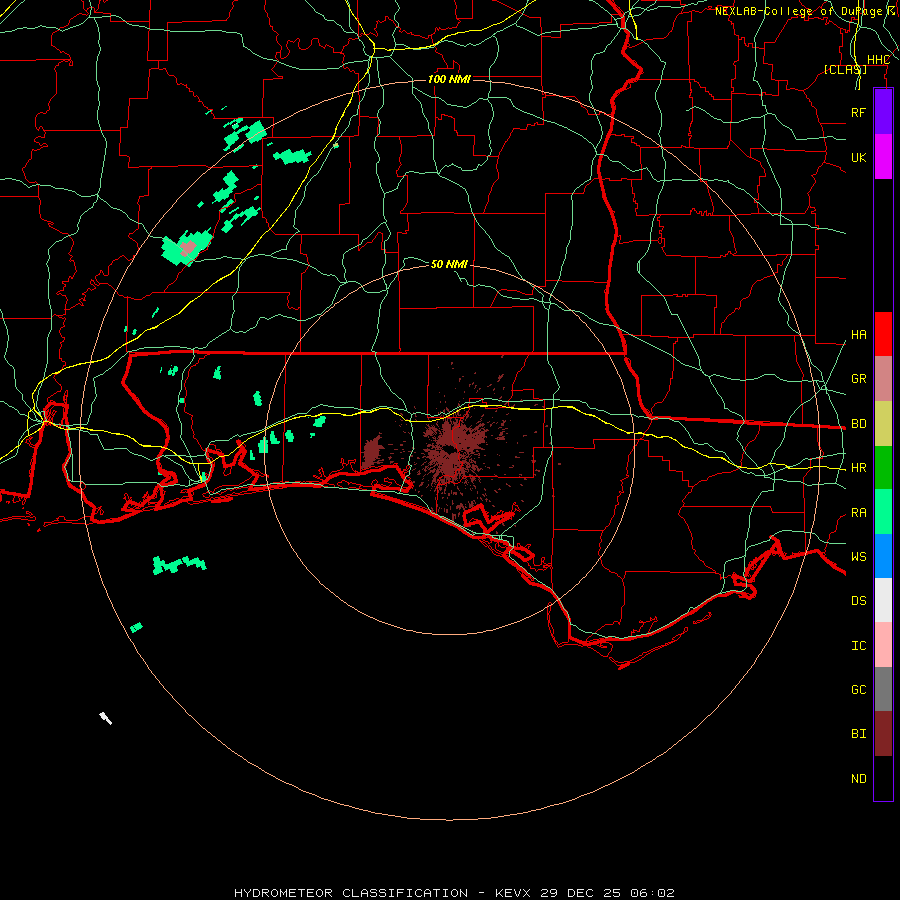Click the BI brown legend swatch

(883, 734)
